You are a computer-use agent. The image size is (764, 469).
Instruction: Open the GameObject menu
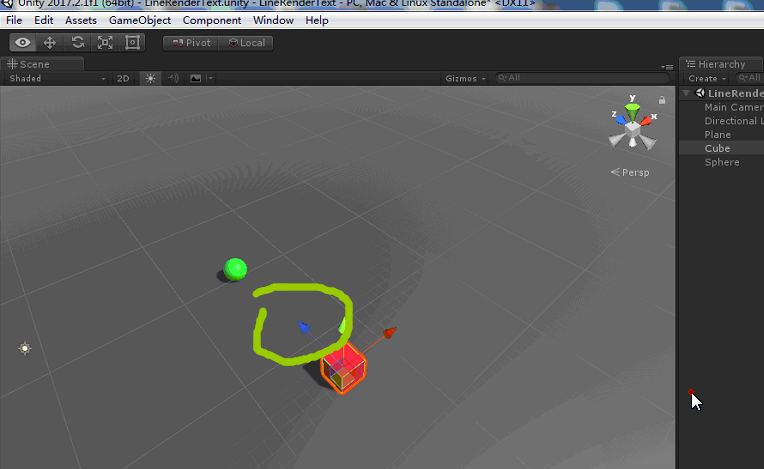[140, 20]
